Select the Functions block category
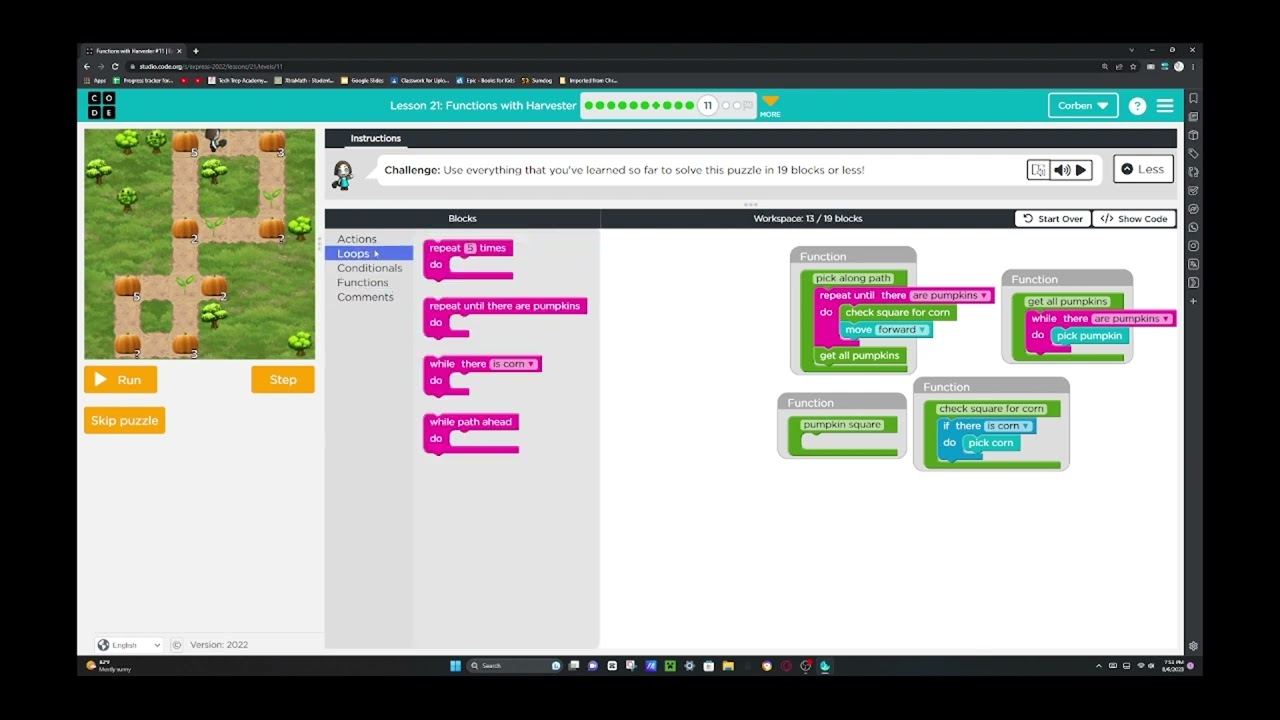The image size is (1280, 720). pos(362,283)
